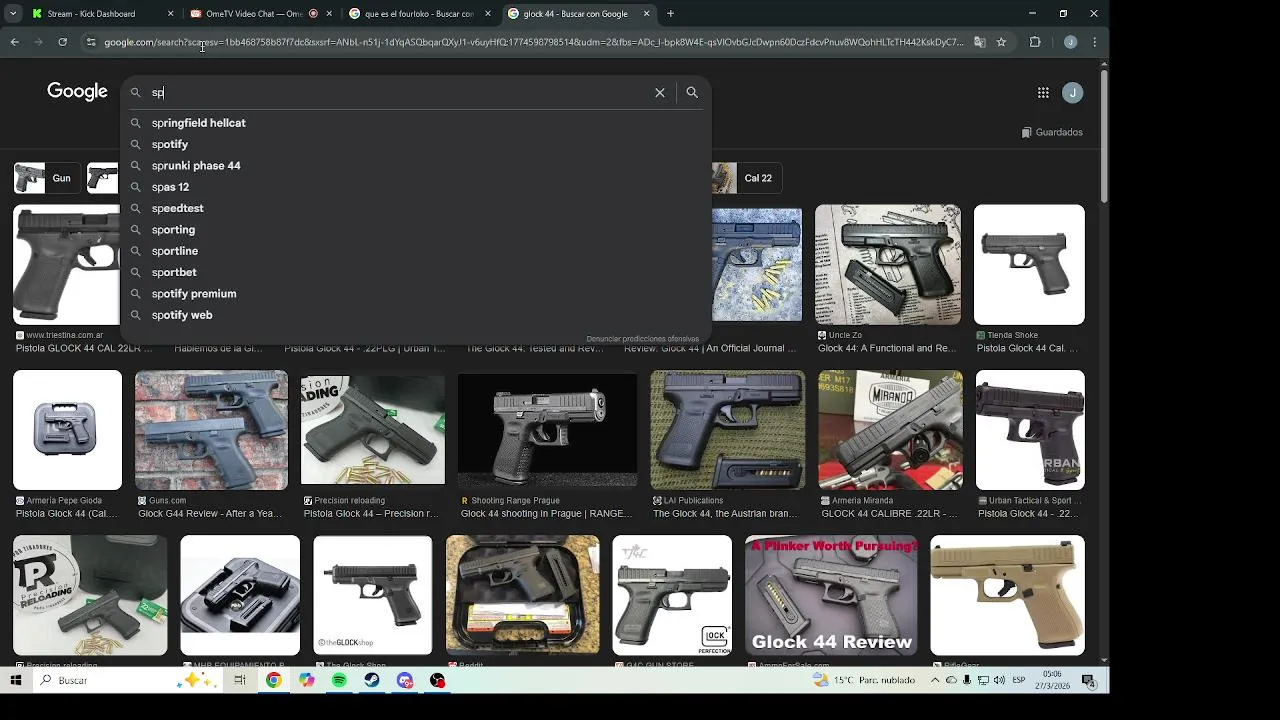Image resolution: width=1280 pixels, height=720 pixels.
Task: Select the 'Gun' filter chip
Action: [47, 178]
